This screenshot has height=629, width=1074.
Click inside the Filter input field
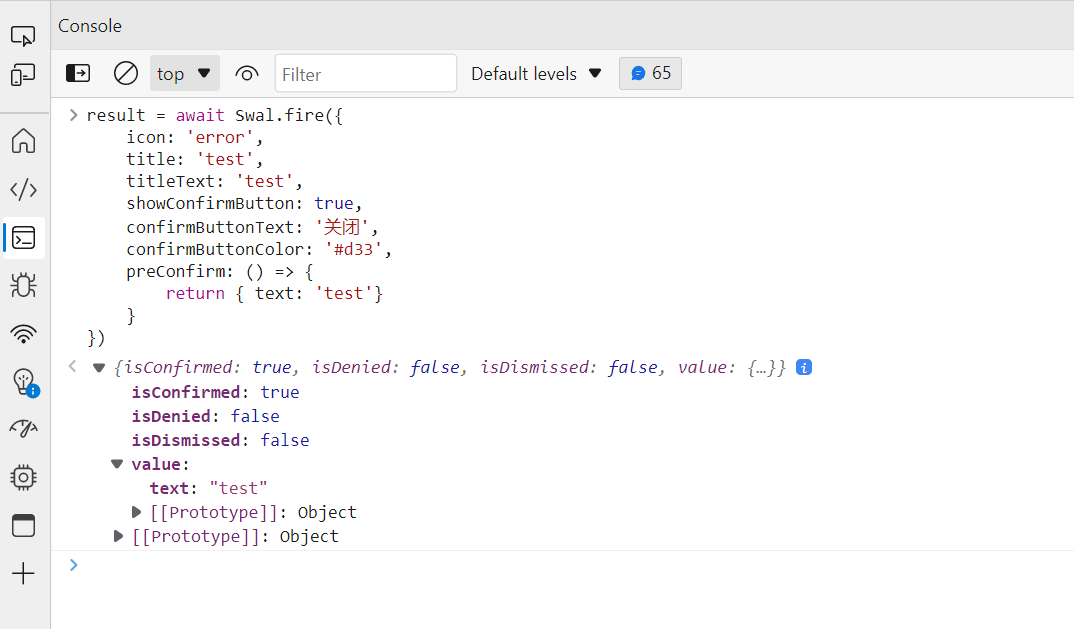pos(365,73)
